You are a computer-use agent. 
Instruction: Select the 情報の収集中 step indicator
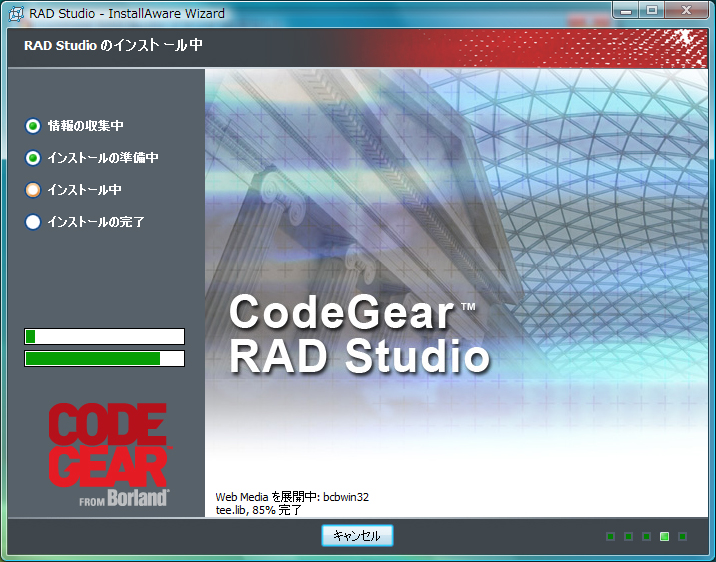pyautogui.click(x=33, y=126)
